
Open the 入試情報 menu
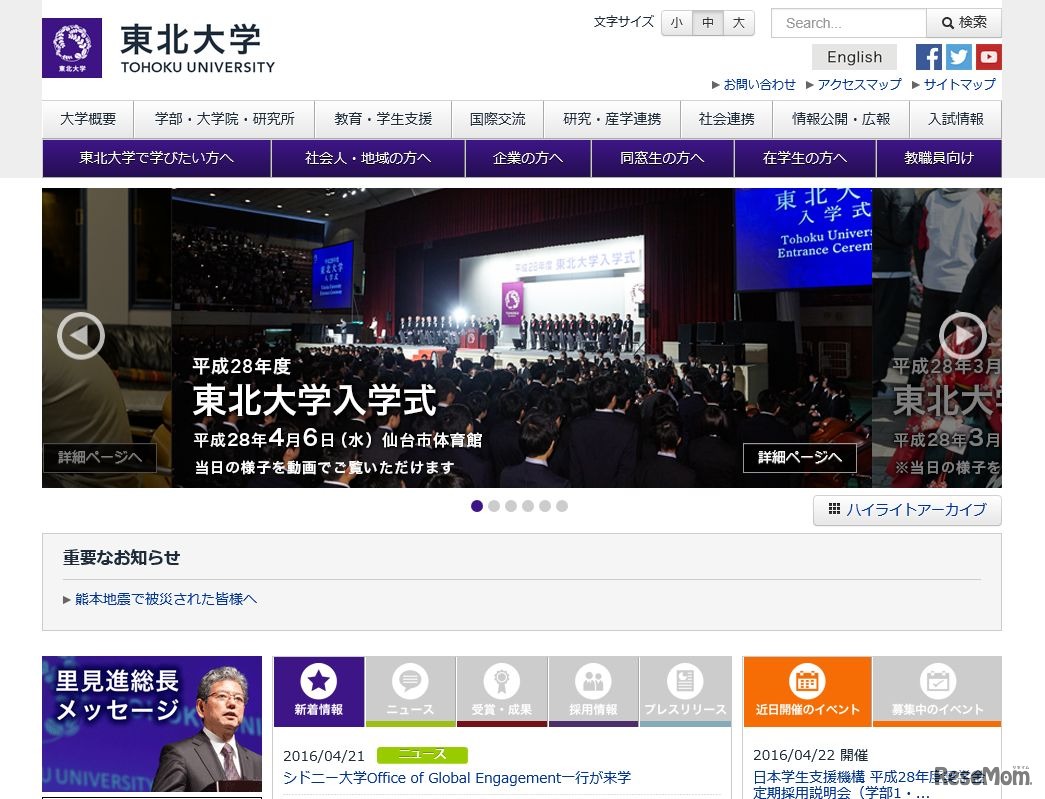point(956,119)
